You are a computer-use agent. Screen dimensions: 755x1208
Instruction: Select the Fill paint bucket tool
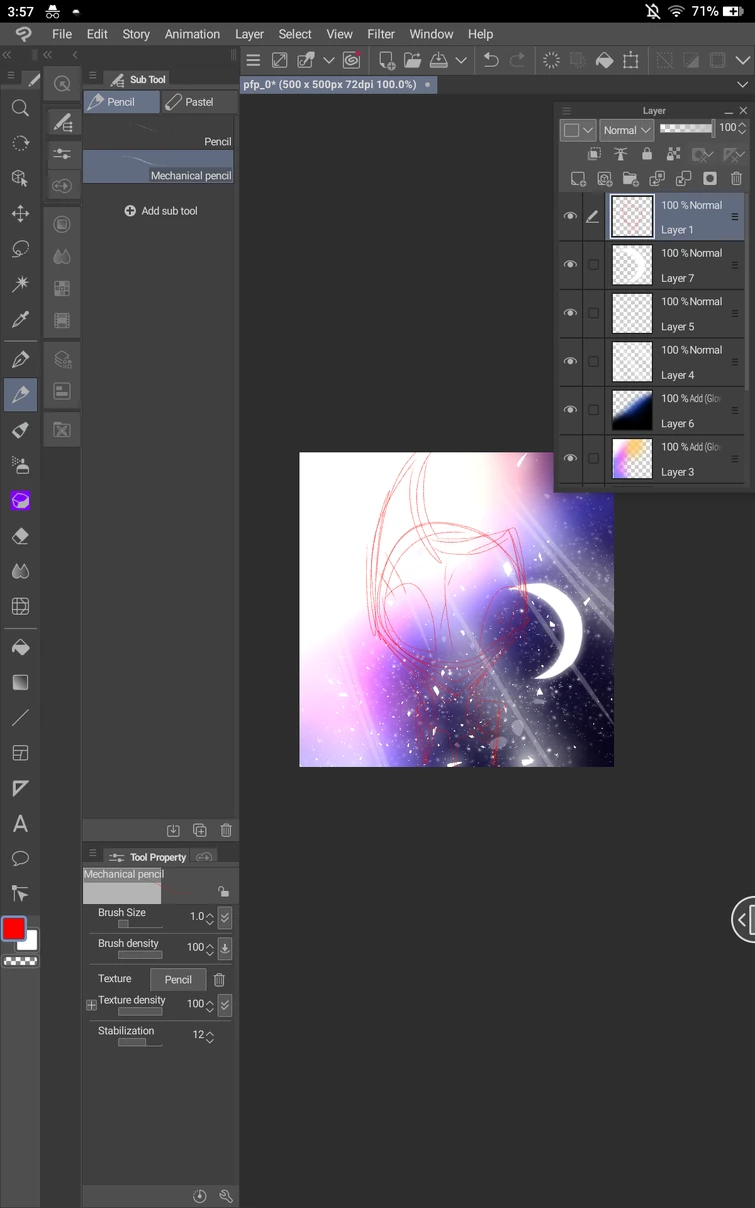pos(20,647)
